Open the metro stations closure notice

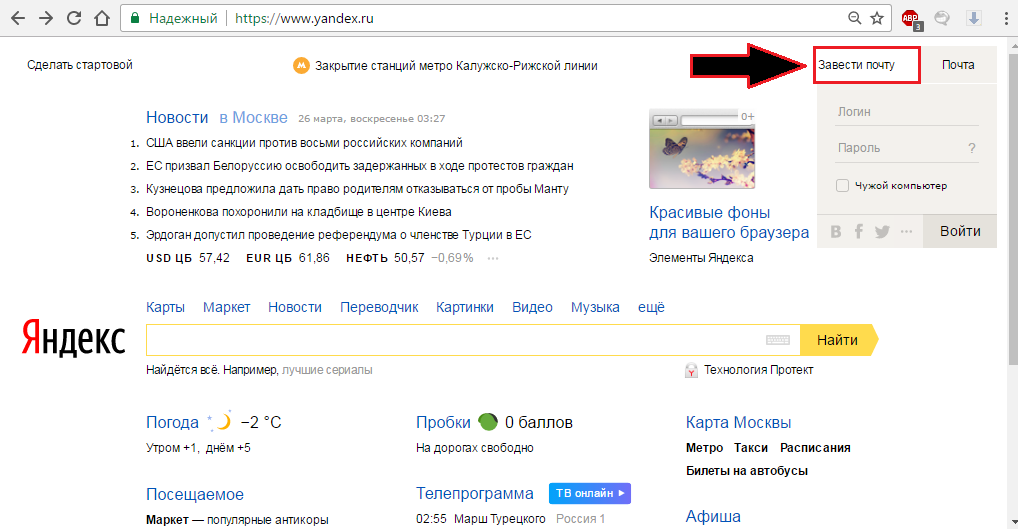(x=456, y=66)
